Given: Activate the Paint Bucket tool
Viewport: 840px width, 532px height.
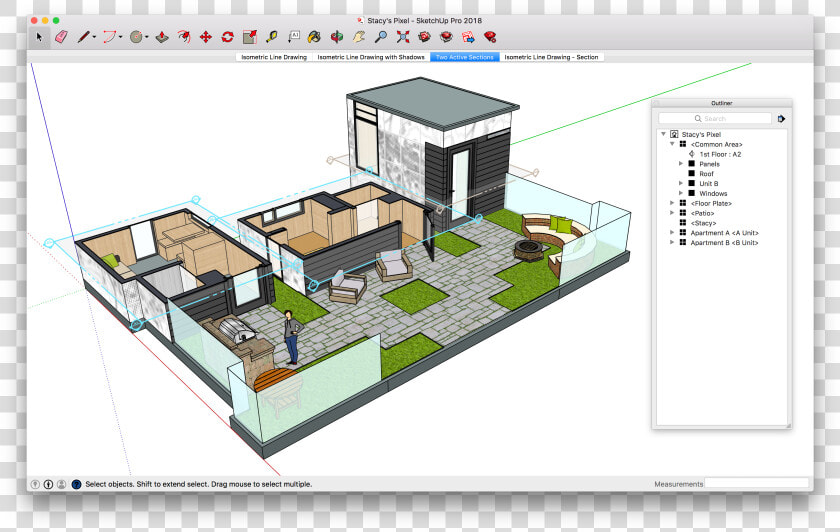Looking at the screenshot, I should pos(314,37).
